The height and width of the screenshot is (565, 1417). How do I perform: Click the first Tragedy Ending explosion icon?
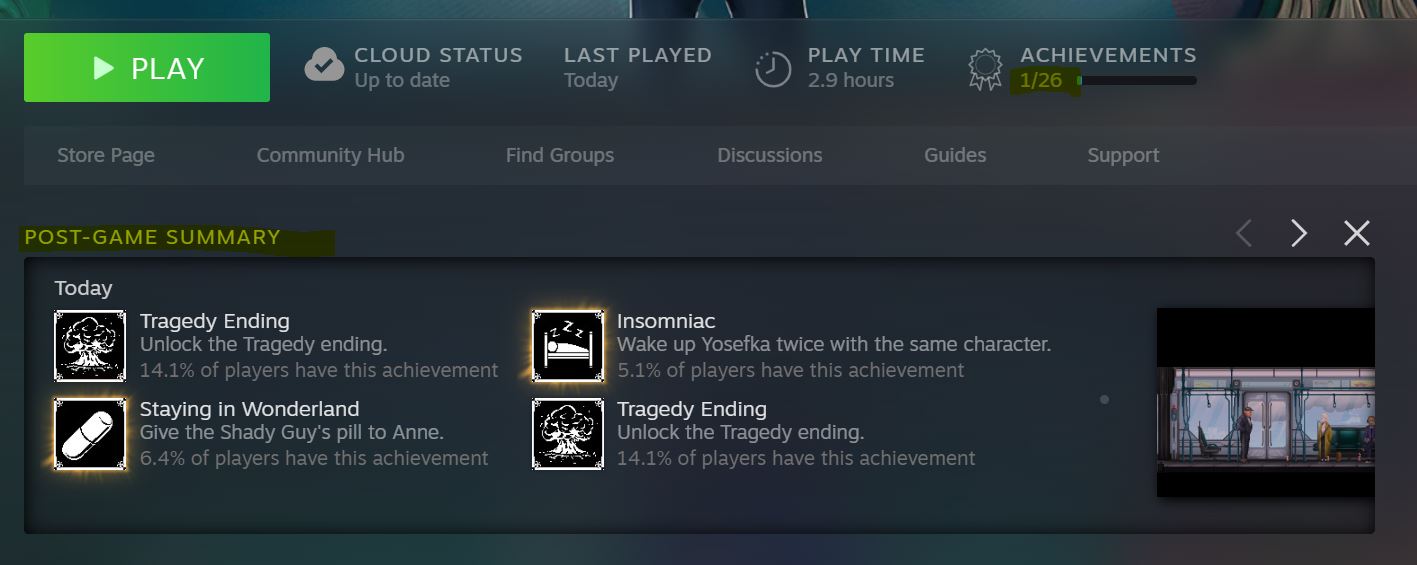90,346
